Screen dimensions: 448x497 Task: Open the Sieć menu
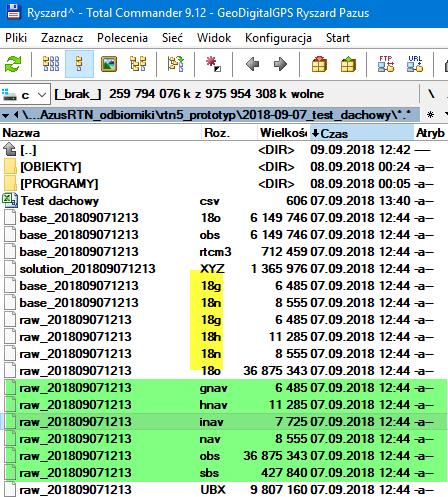172,38
